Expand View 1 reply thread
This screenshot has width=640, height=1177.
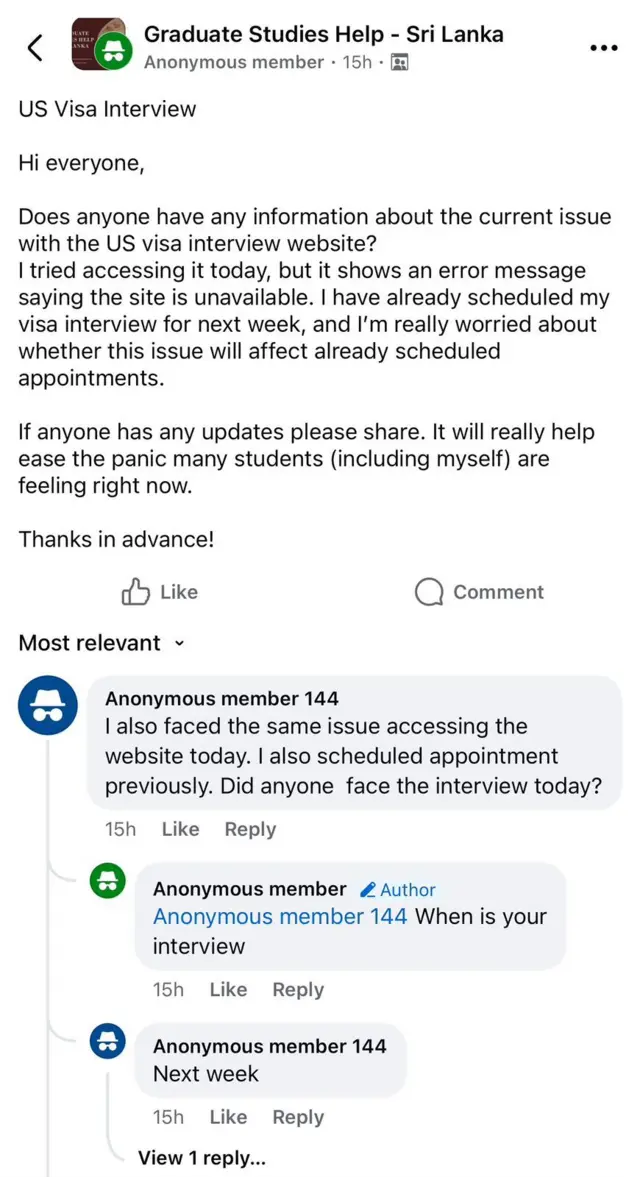point(202,1158)
